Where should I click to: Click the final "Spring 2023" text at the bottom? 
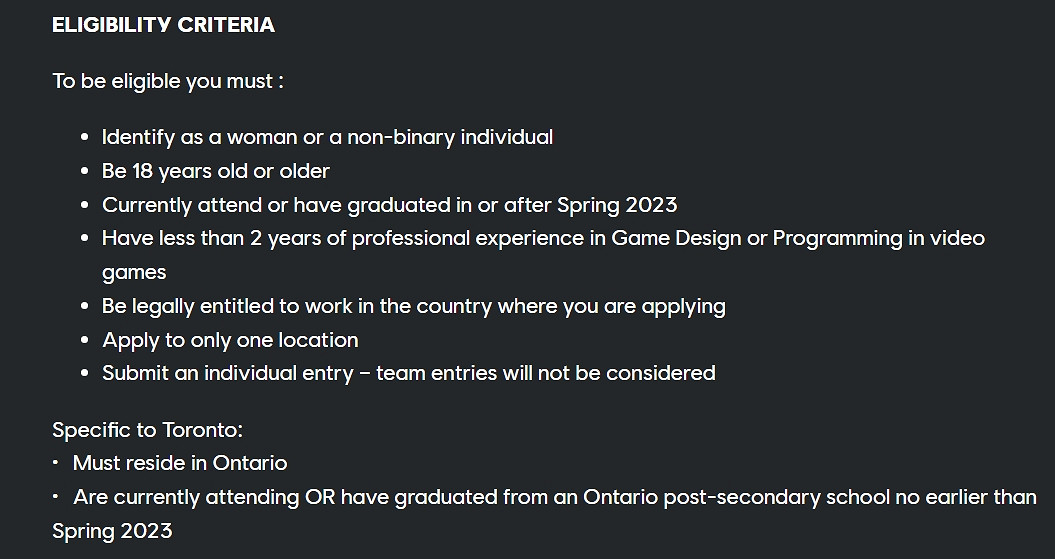point(112,531)
